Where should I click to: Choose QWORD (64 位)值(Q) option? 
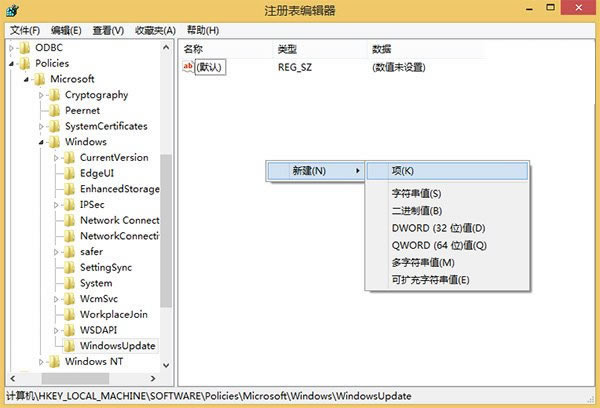[447, 245]
